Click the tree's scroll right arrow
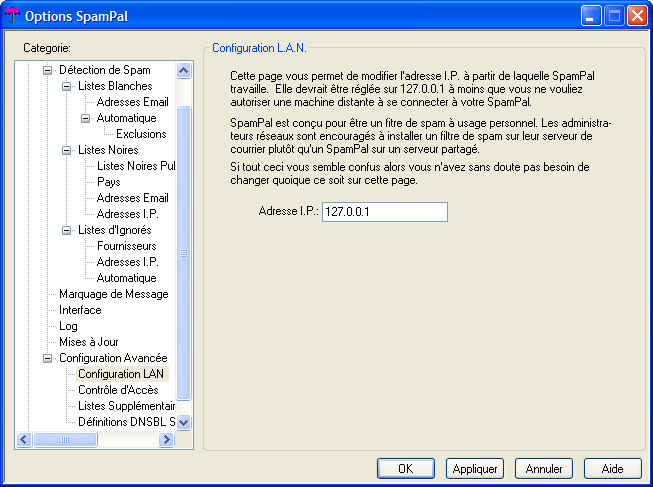The height and width of the screenshot is (487, 653). point(167,440)
